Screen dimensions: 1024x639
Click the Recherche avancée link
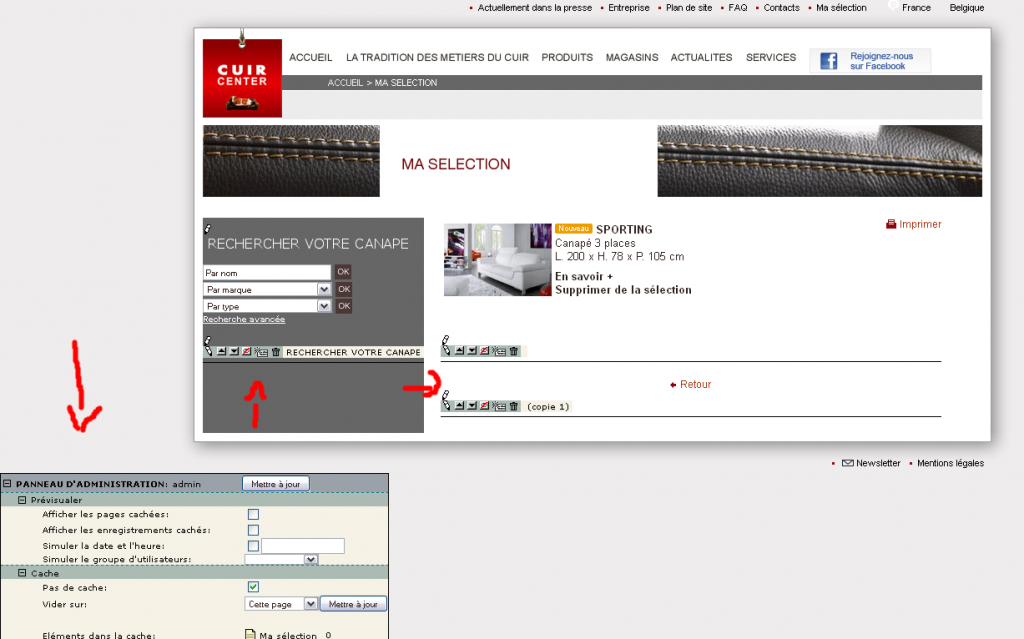244,320
